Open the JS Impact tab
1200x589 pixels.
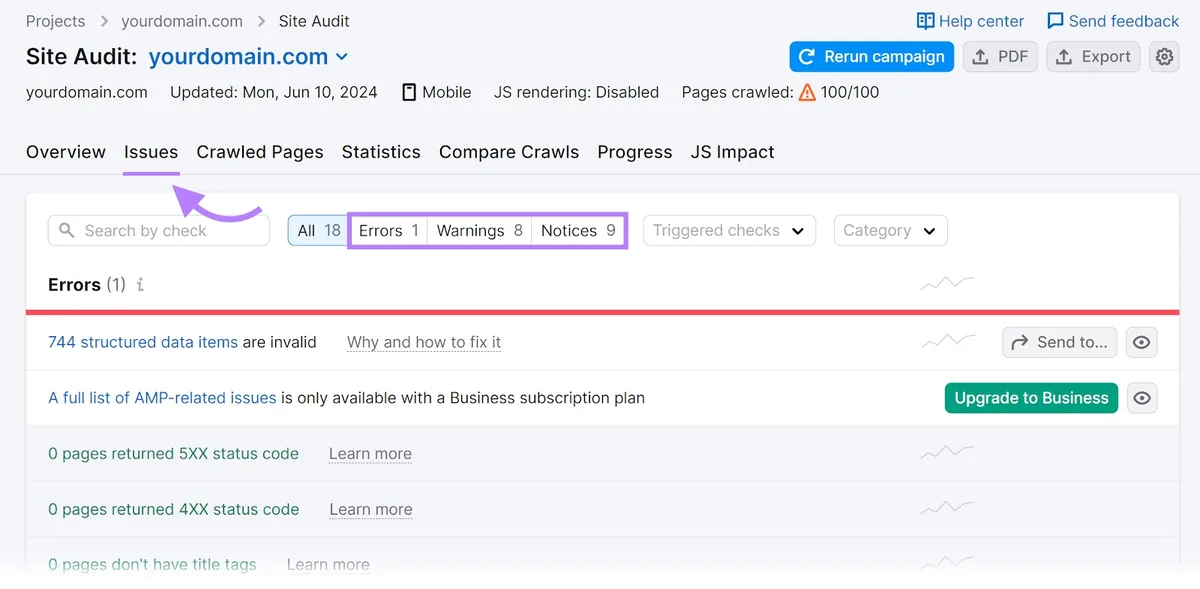point(733,152)
